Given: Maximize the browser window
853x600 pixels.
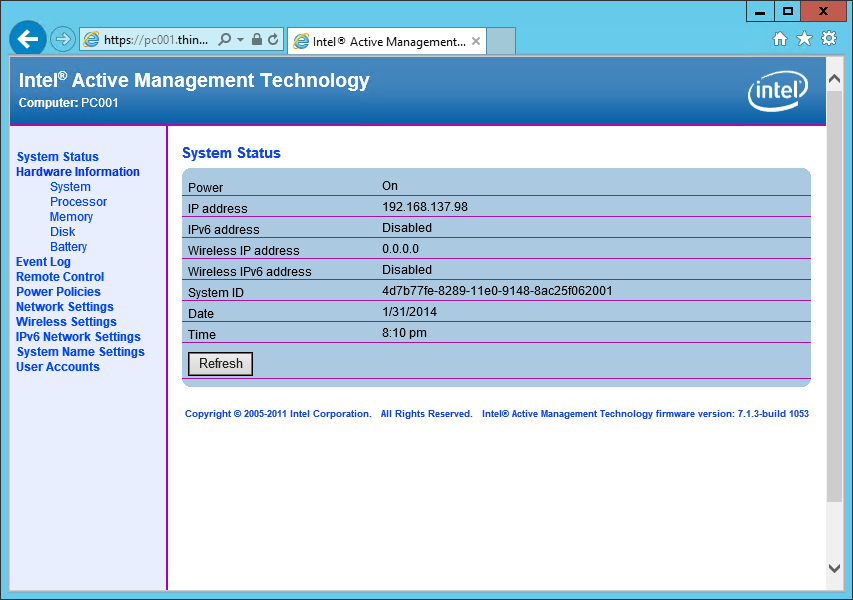Looking at the screenshot, I should (x=788, y=11).
